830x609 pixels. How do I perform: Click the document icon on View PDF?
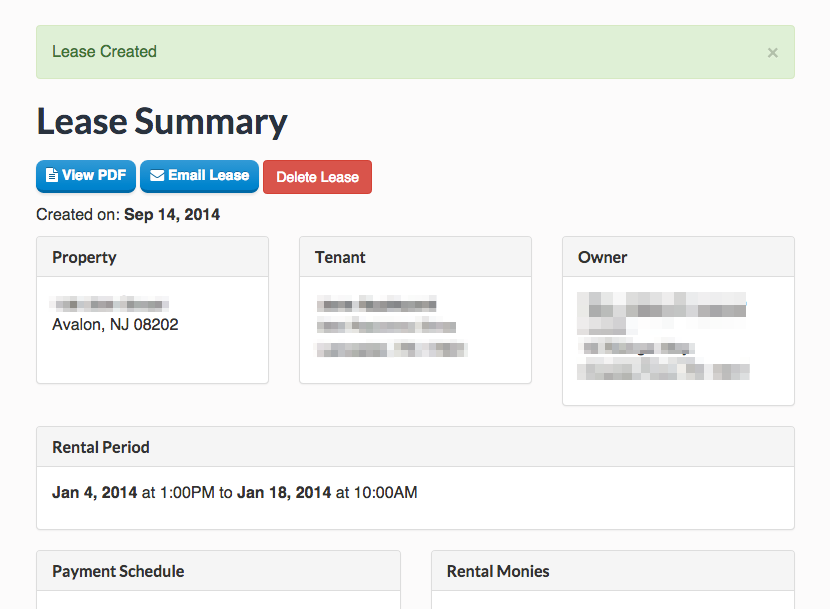pos(52,176)
